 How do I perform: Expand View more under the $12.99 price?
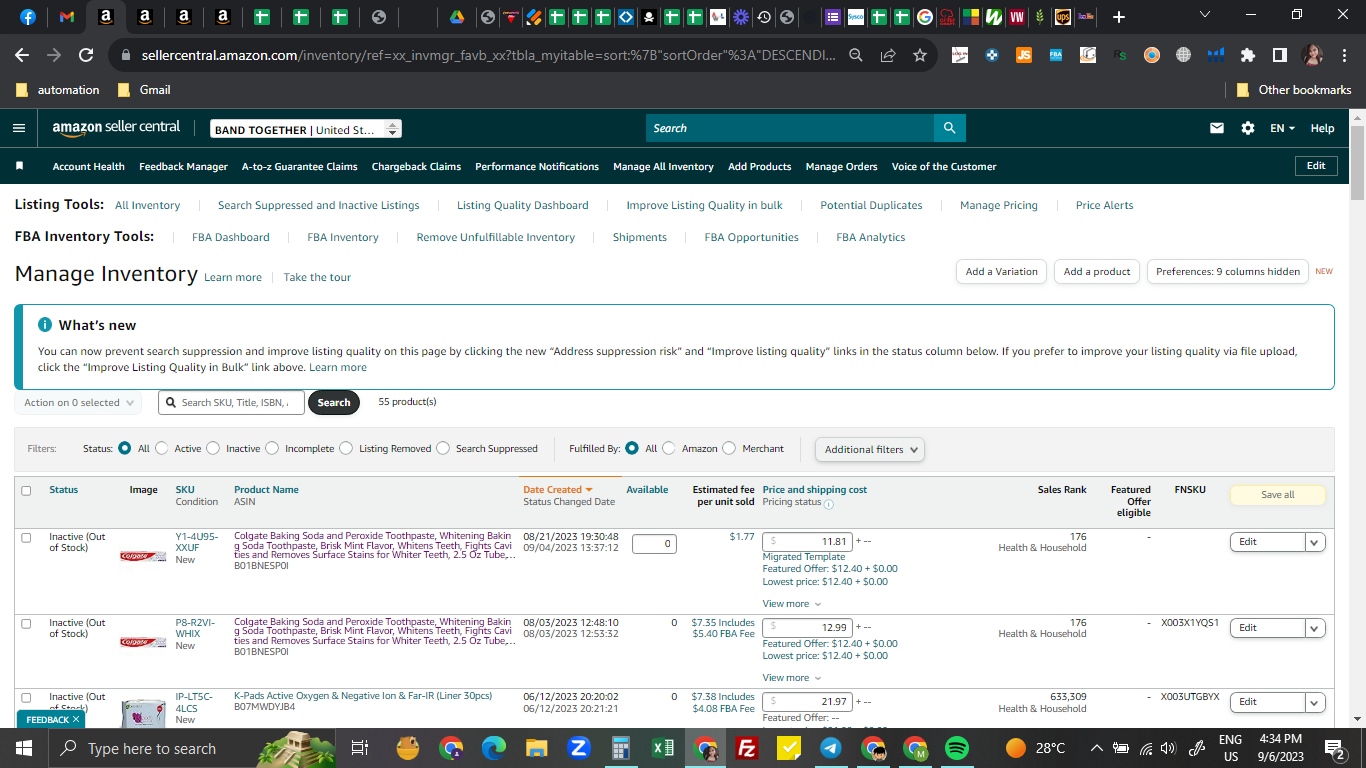point(792,678)
